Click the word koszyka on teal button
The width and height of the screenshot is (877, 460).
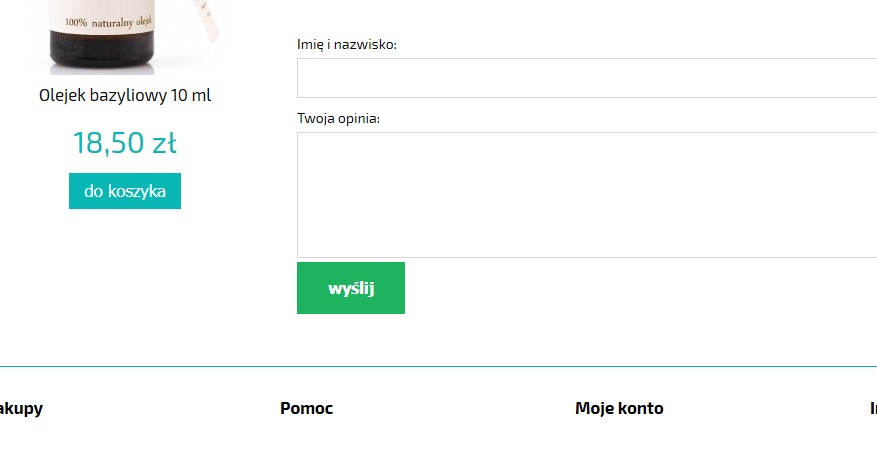click(136, 191)
